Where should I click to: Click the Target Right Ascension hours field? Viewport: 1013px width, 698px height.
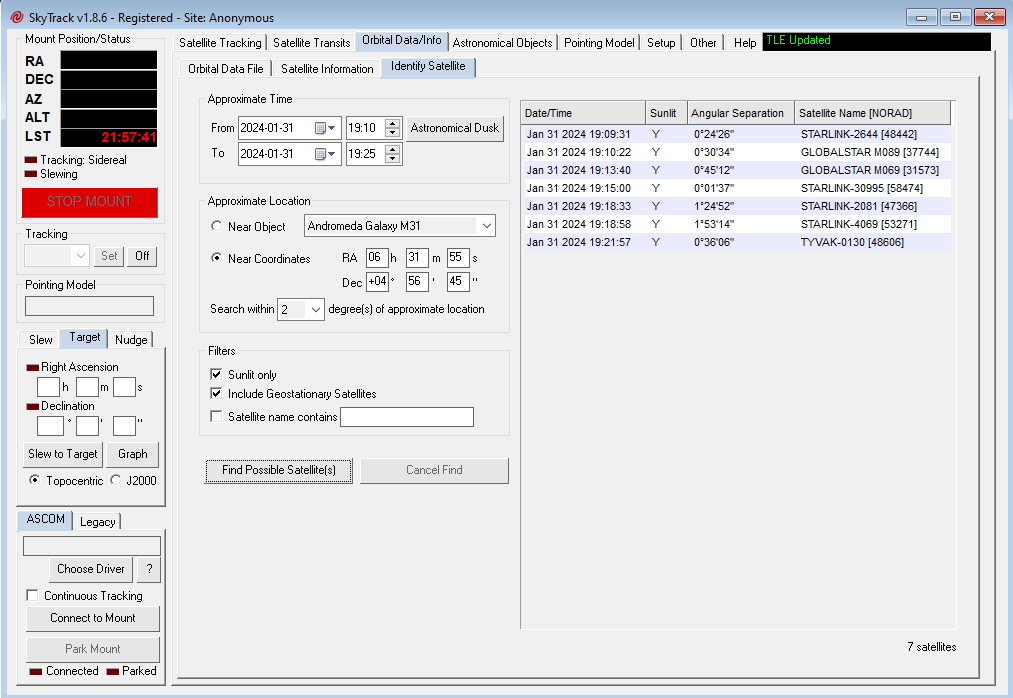pyautogui.click(x=48, y=386)
